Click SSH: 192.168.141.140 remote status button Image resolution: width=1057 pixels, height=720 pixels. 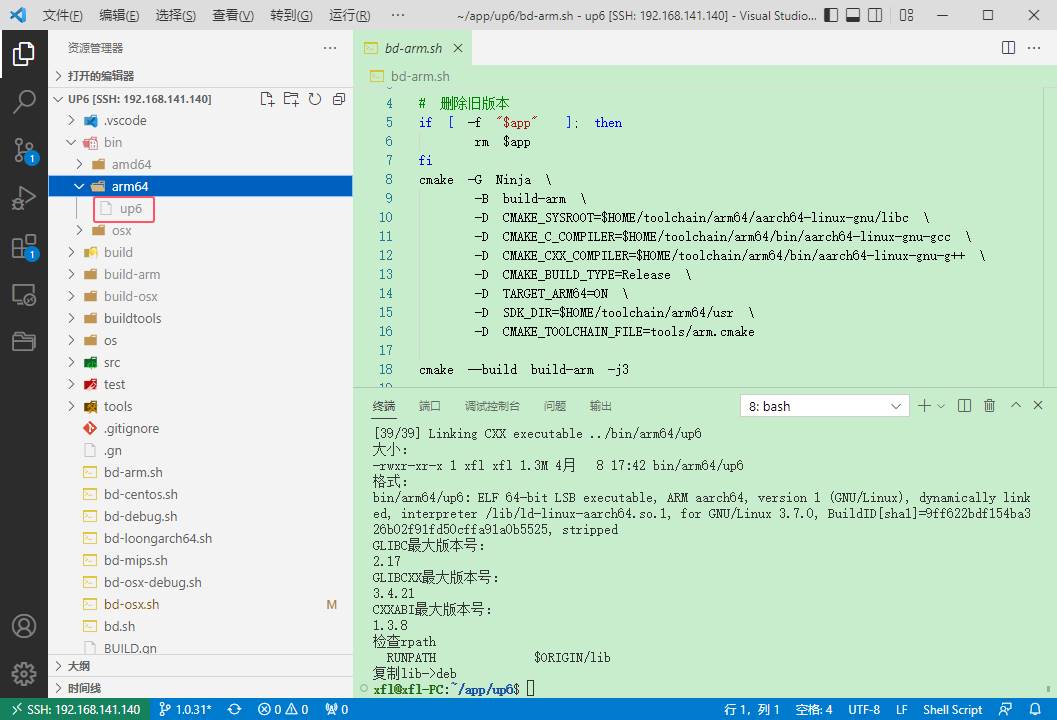(76, 709)
